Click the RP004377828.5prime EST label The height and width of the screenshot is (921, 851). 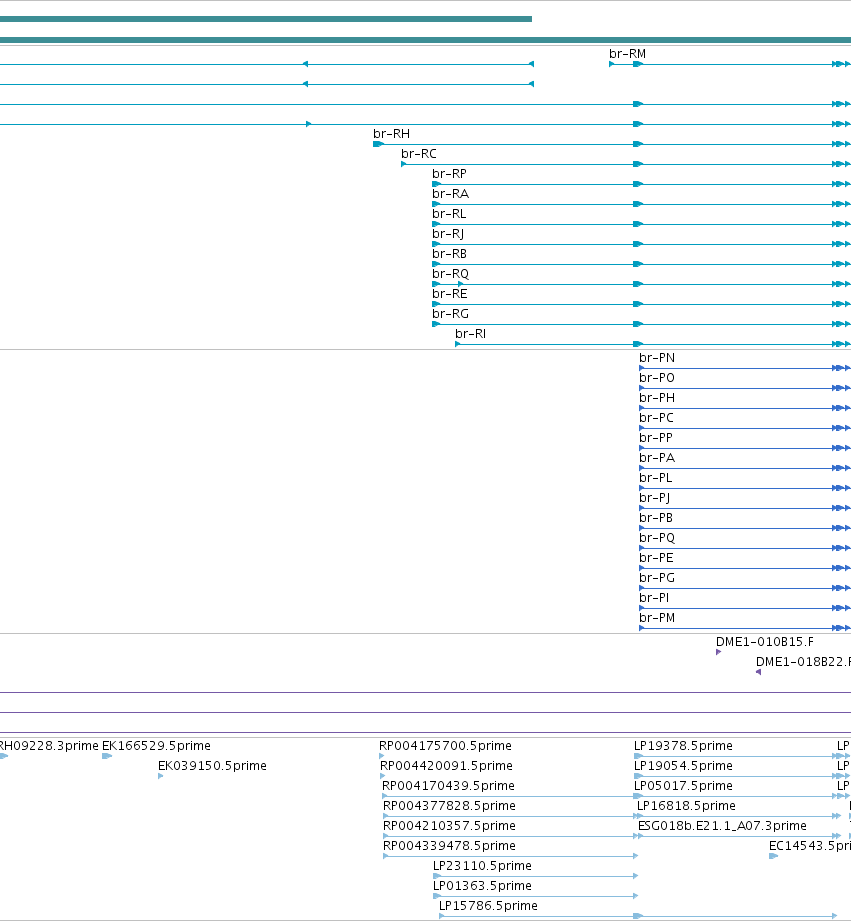449,806
